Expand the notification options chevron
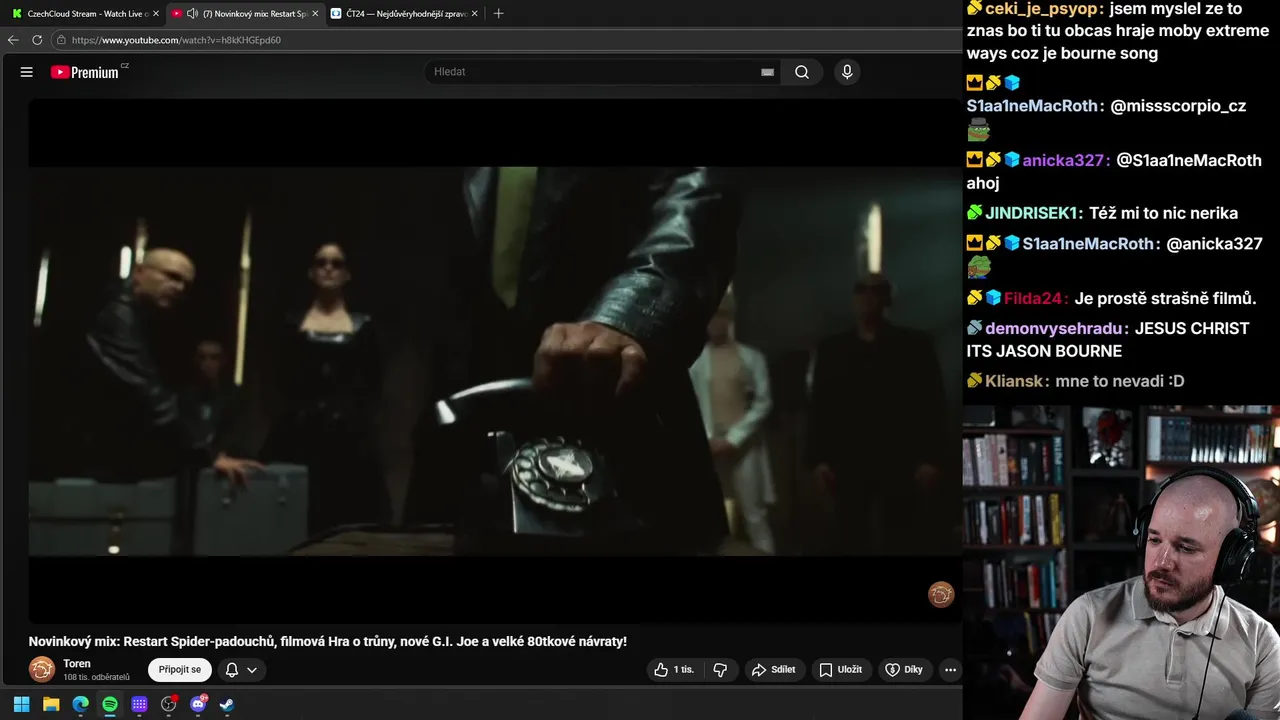The width and height of the screenshot is (1280, 720). tap(252, 670)
